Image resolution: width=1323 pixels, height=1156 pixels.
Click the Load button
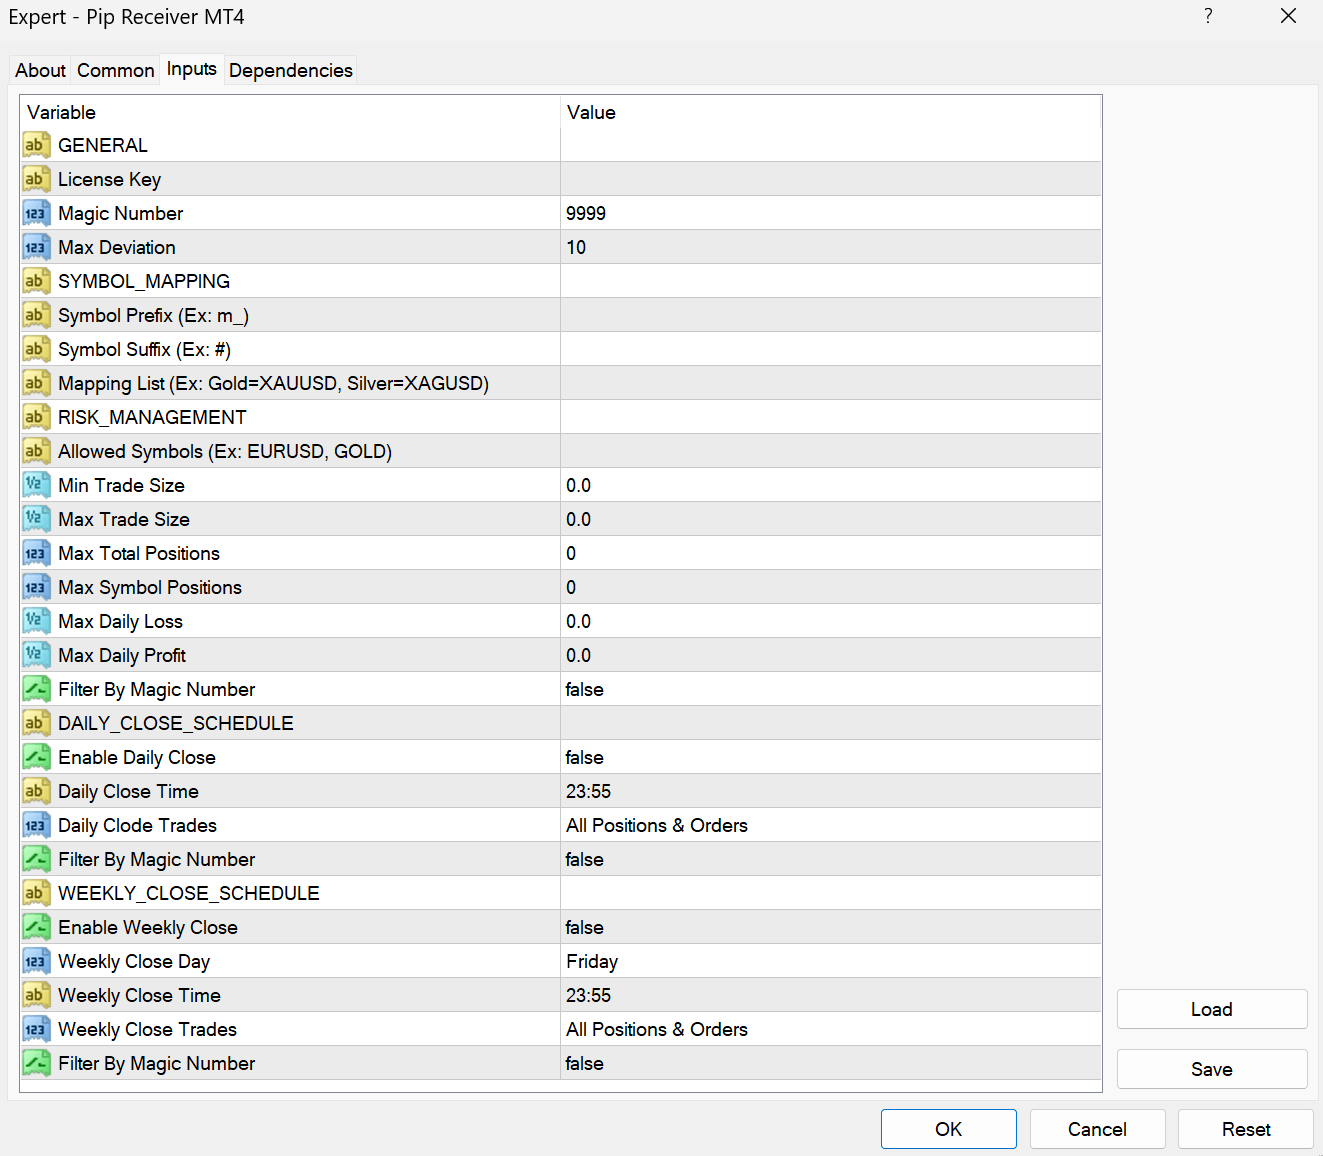[x=1211, y=1009]
